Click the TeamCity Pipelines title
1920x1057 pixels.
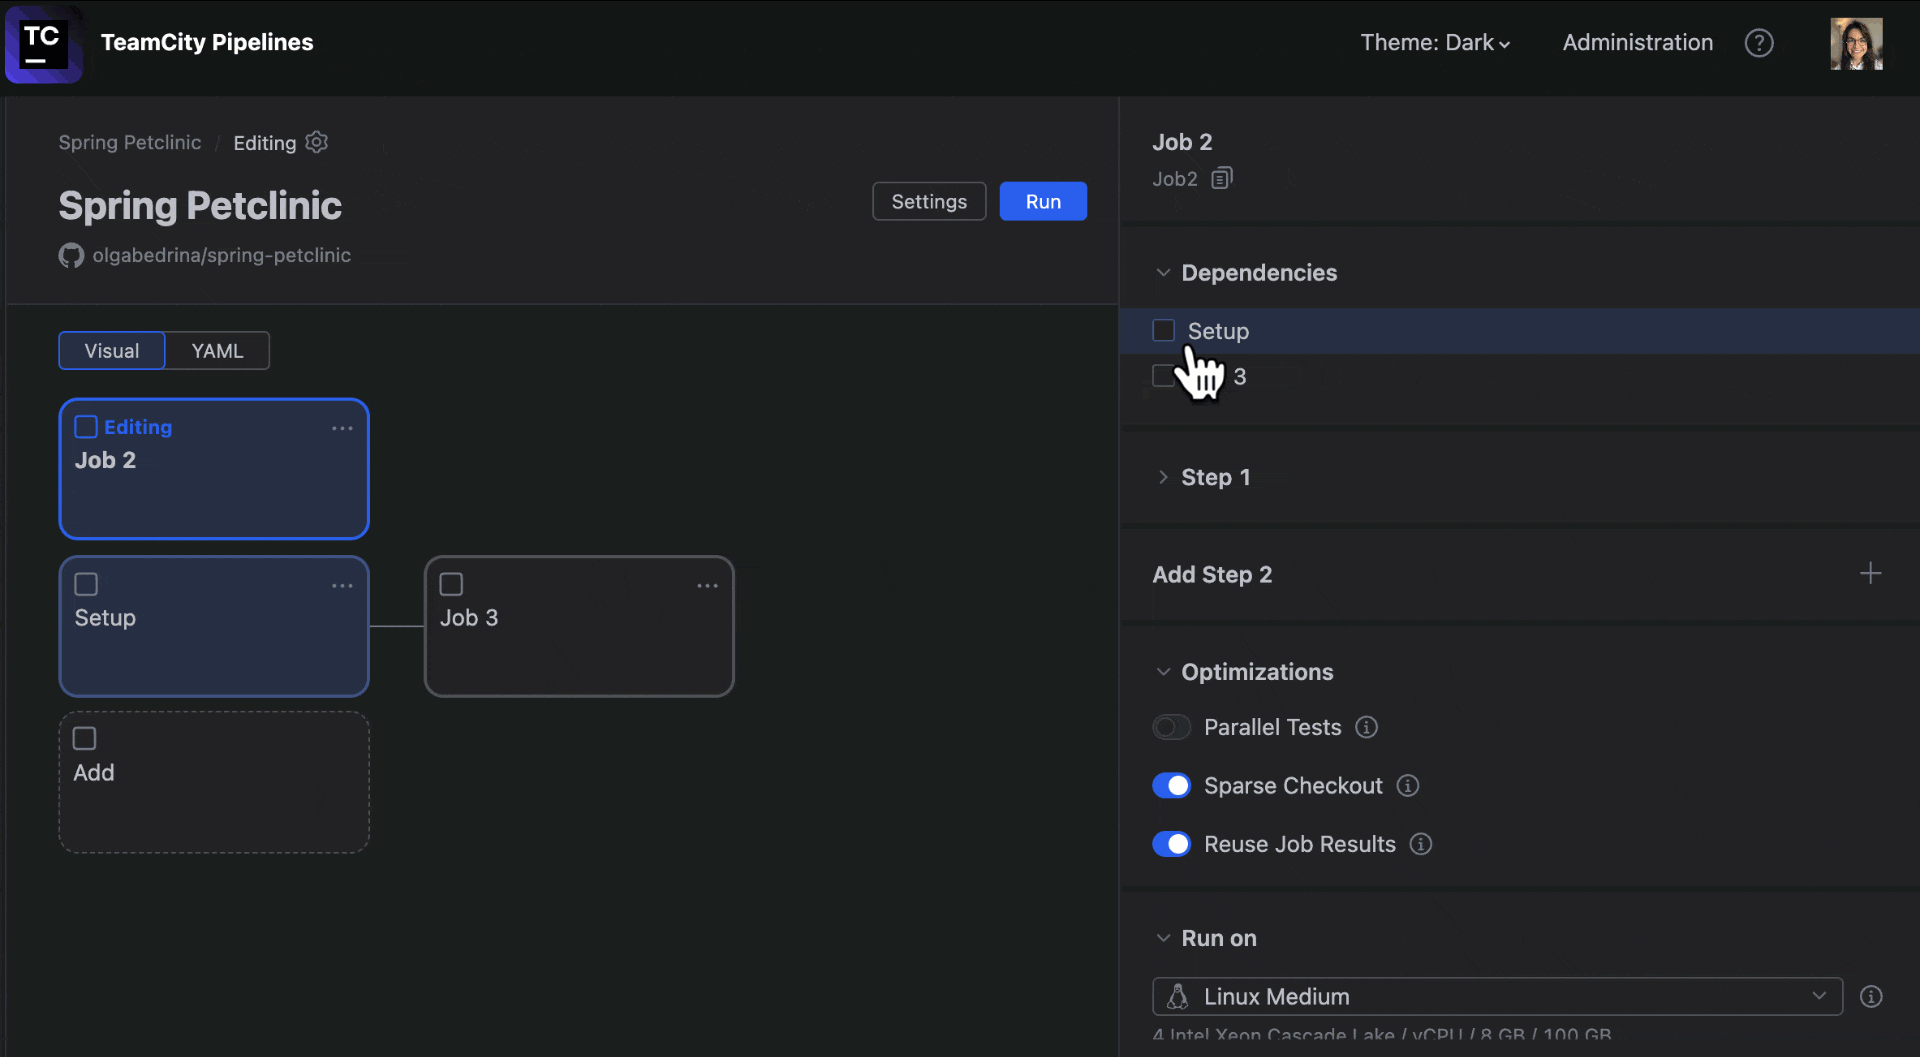[x=207, y=42]
